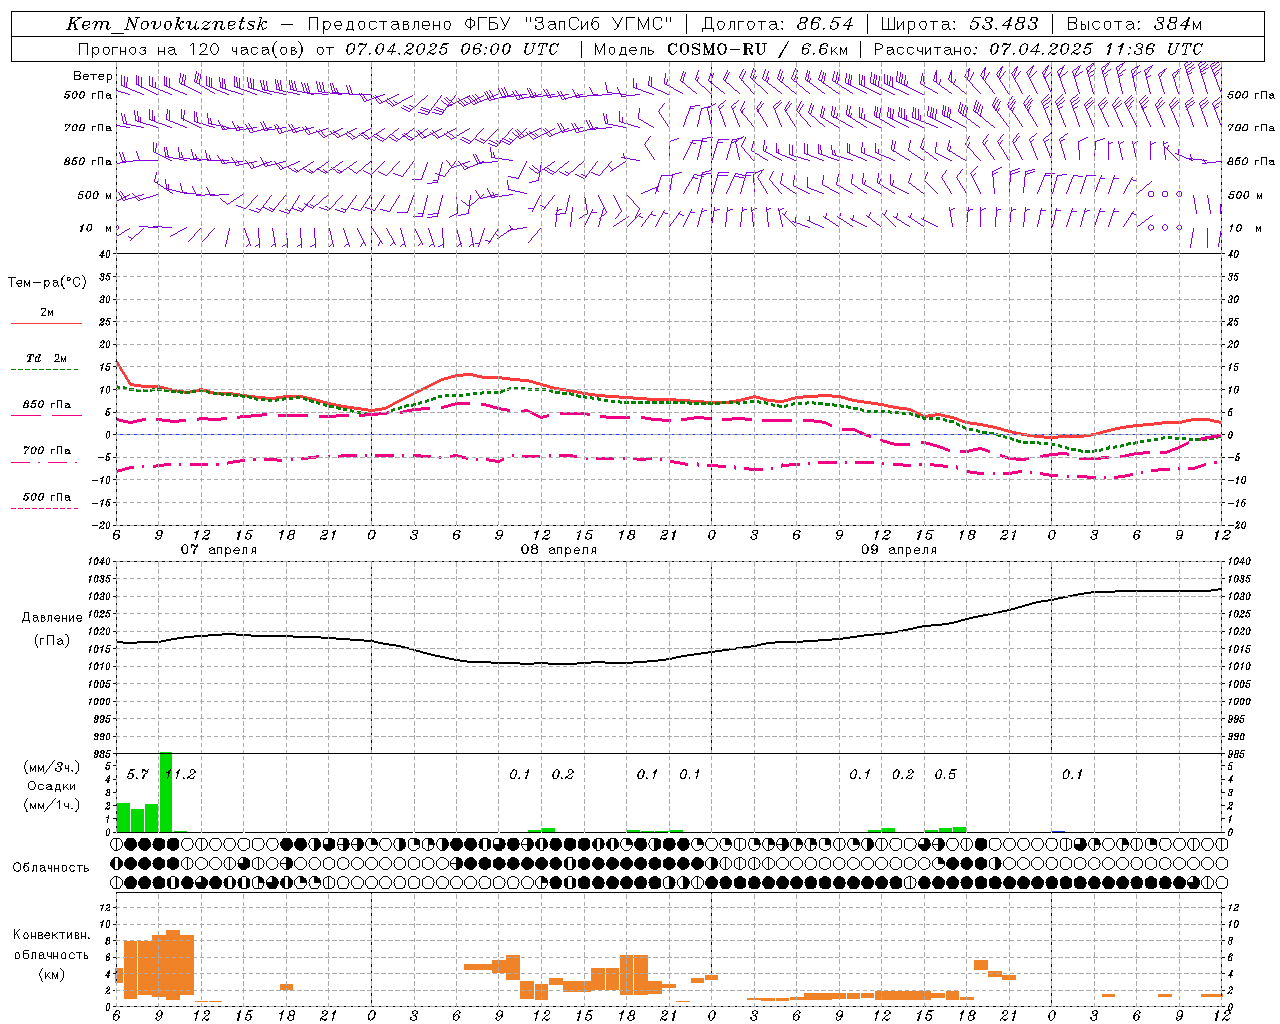Click the 07 апреля date label

pyautogui.click(x=218, y=550)
